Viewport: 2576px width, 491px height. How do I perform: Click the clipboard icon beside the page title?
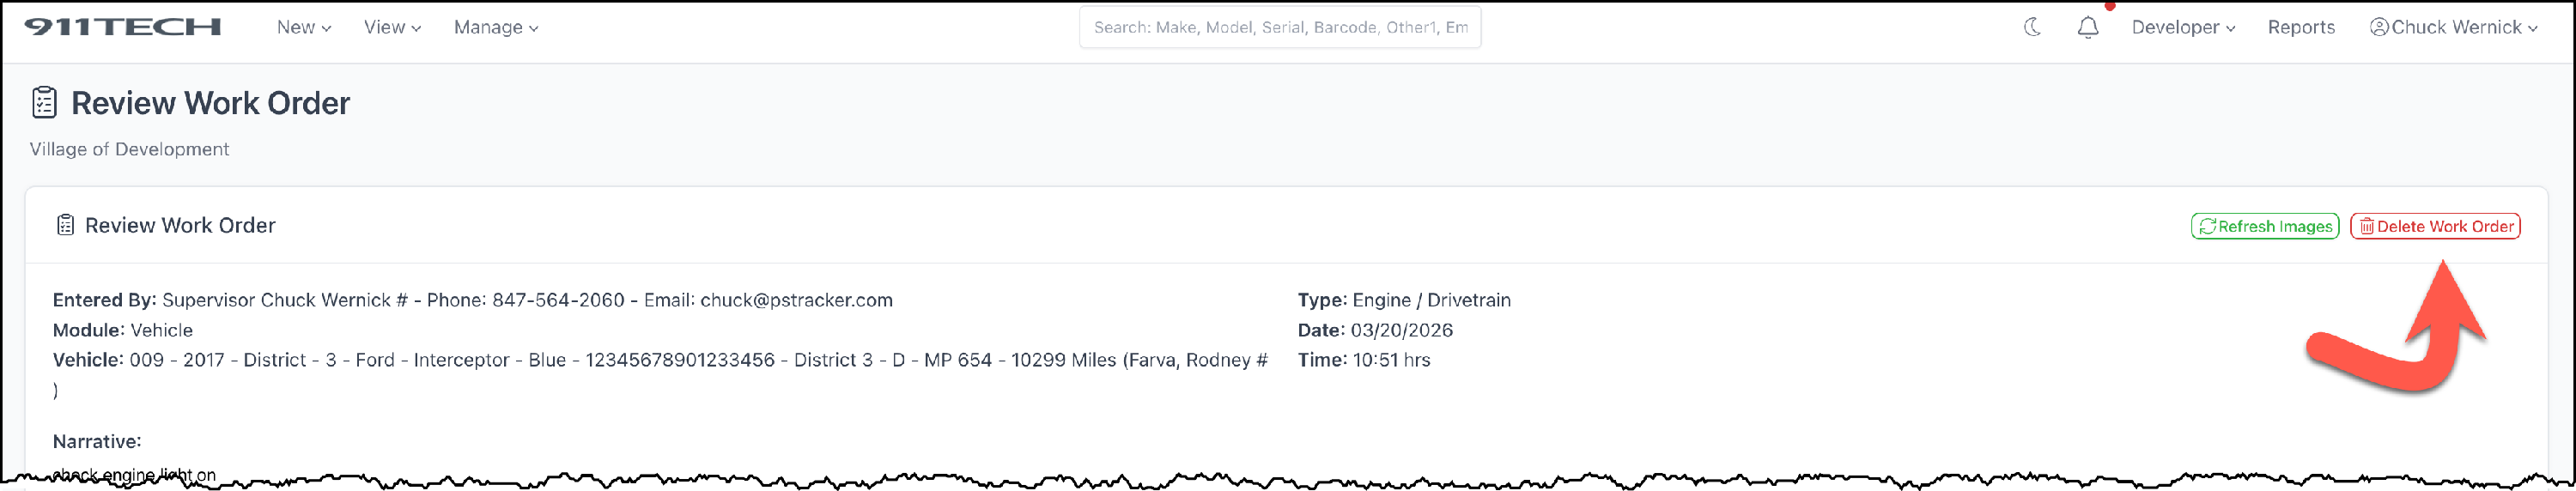coord(44,103)
